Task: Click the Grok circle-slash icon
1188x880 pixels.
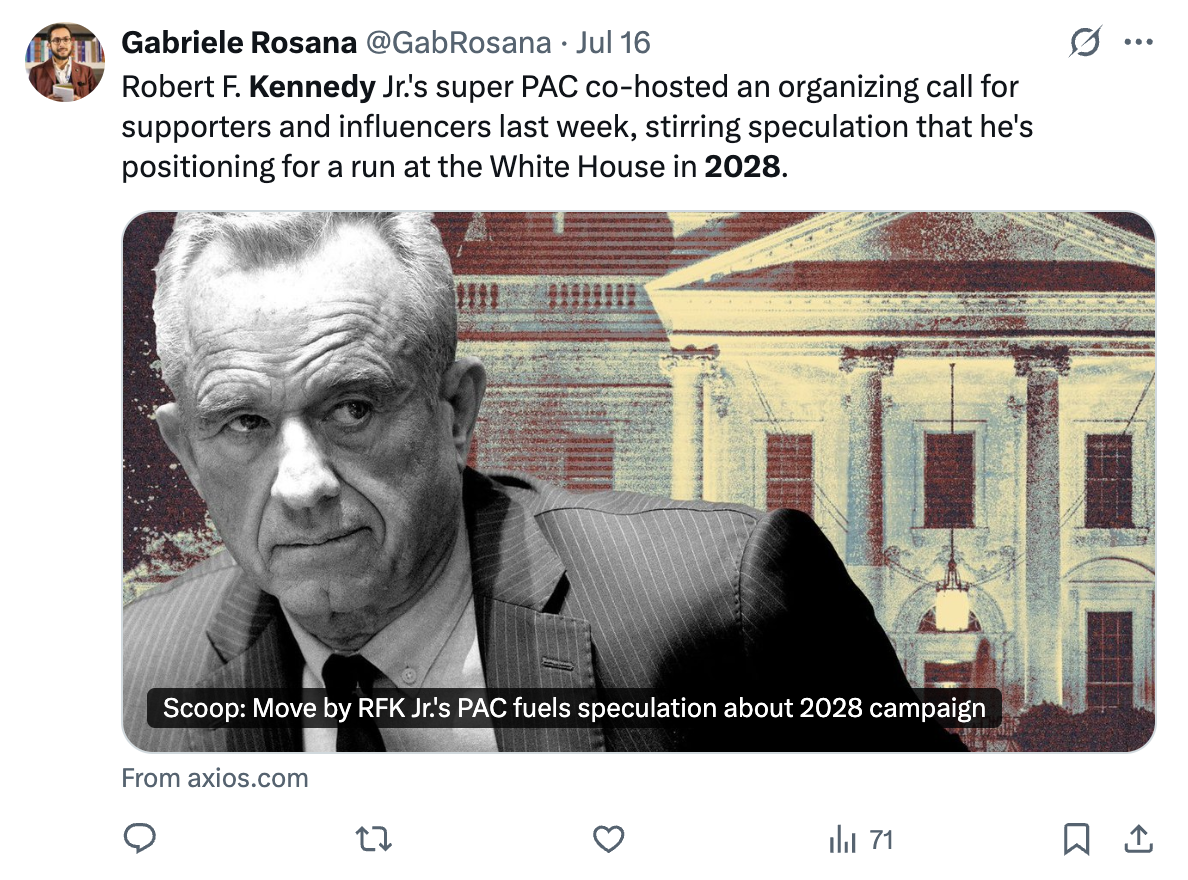Action: click(1085, 42)
